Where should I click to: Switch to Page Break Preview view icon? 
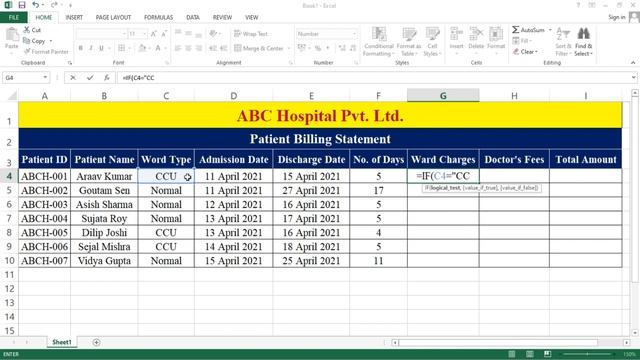pos(548,353)
